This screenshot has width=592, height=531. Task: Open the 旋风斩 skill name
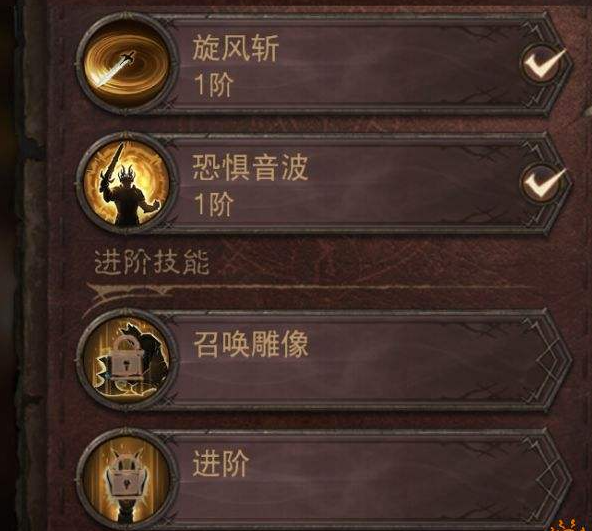point(236,48)
